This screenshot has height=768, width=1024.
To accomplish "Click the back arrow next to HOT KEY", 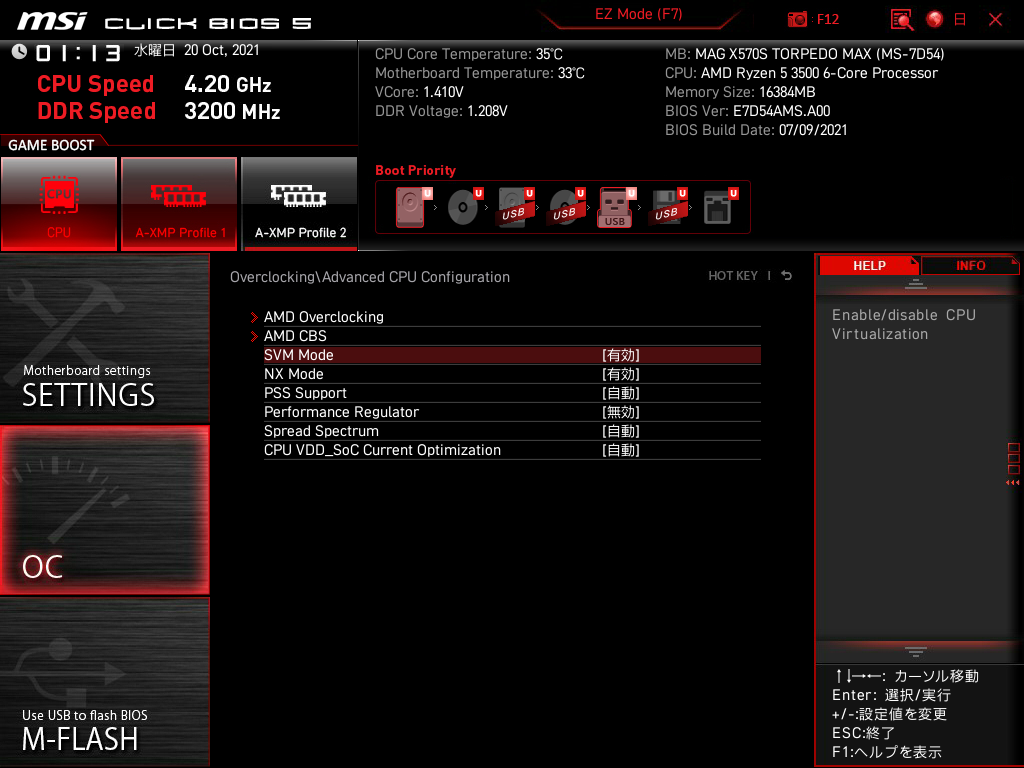I will tap(786, 275).
